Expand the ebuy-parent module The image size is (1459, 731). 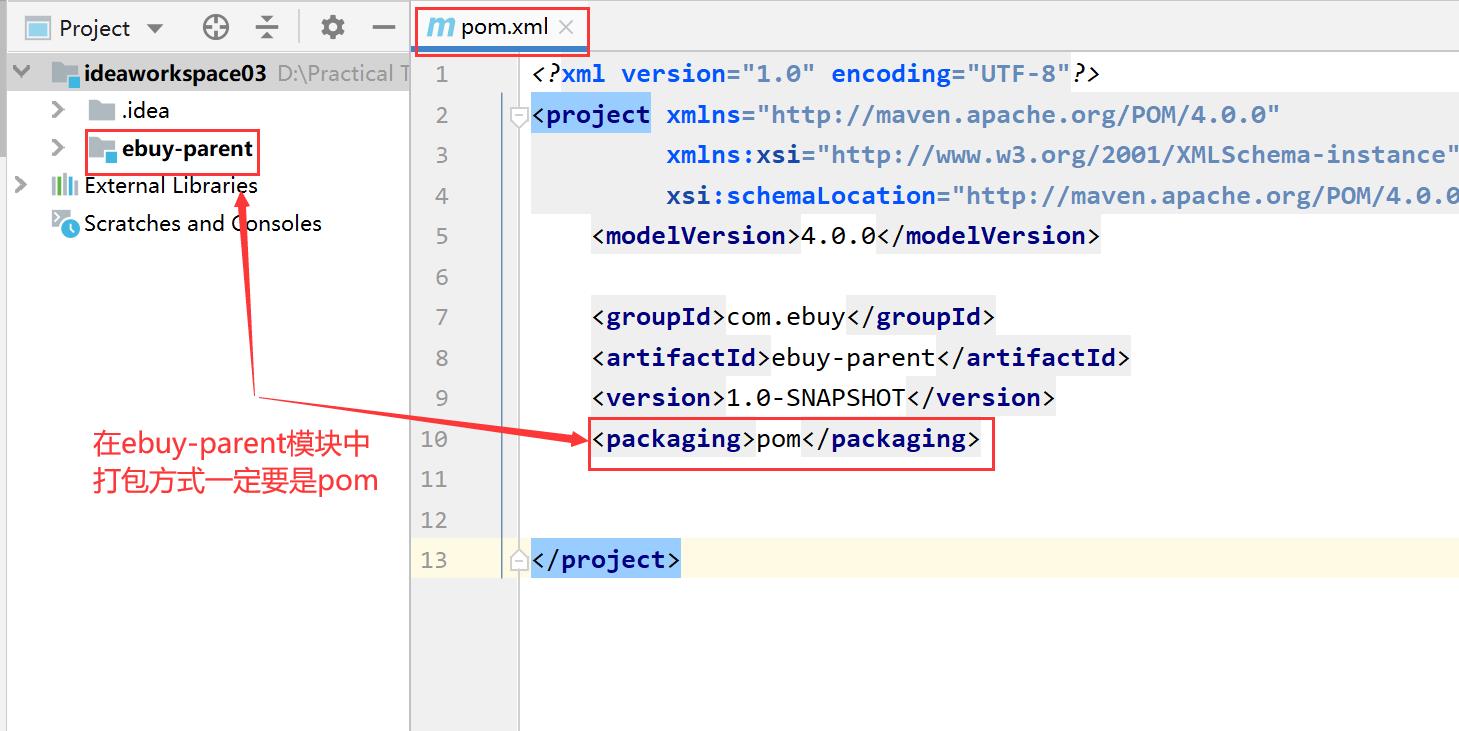point(58,149)
